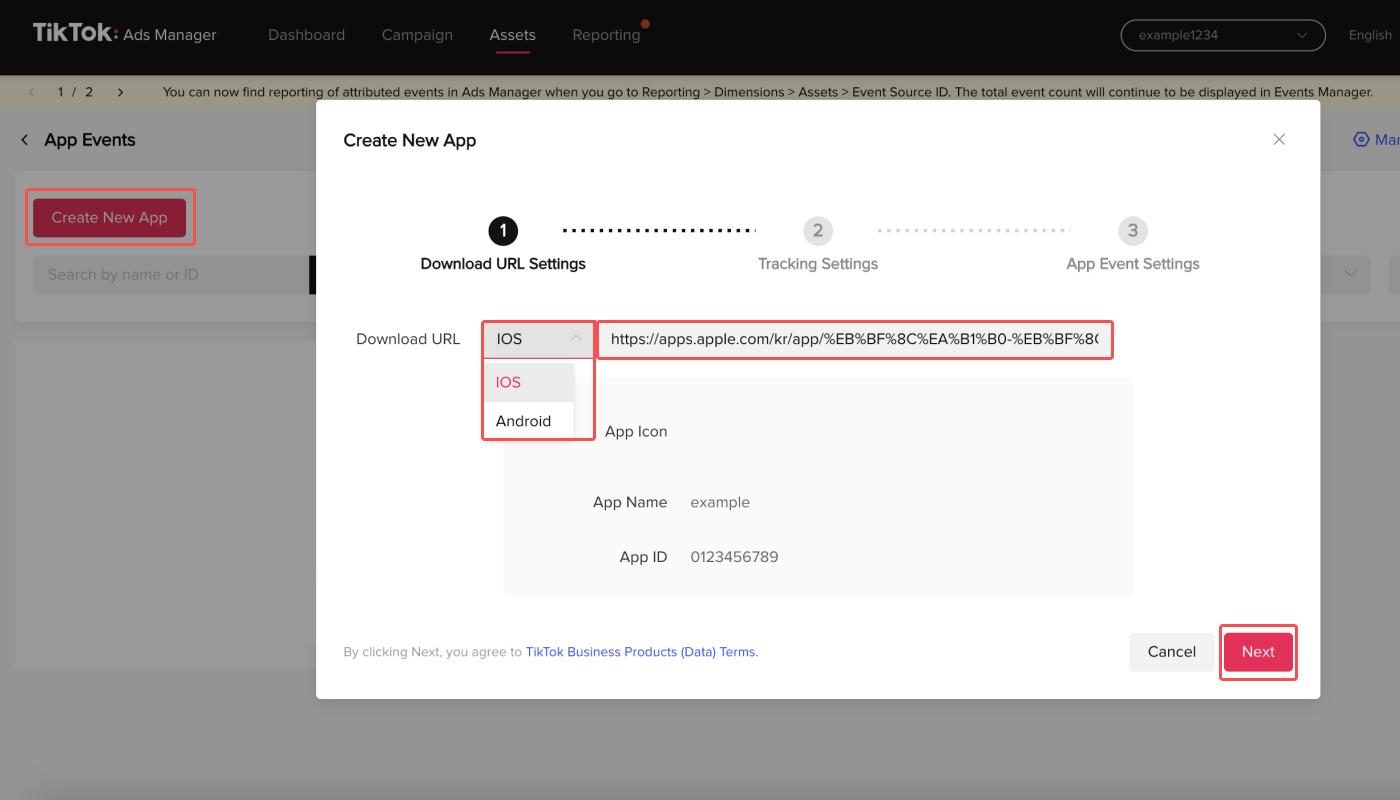Click the App Events page title
This screenshot has height=800, width=1400.
(x=90, y=140)
